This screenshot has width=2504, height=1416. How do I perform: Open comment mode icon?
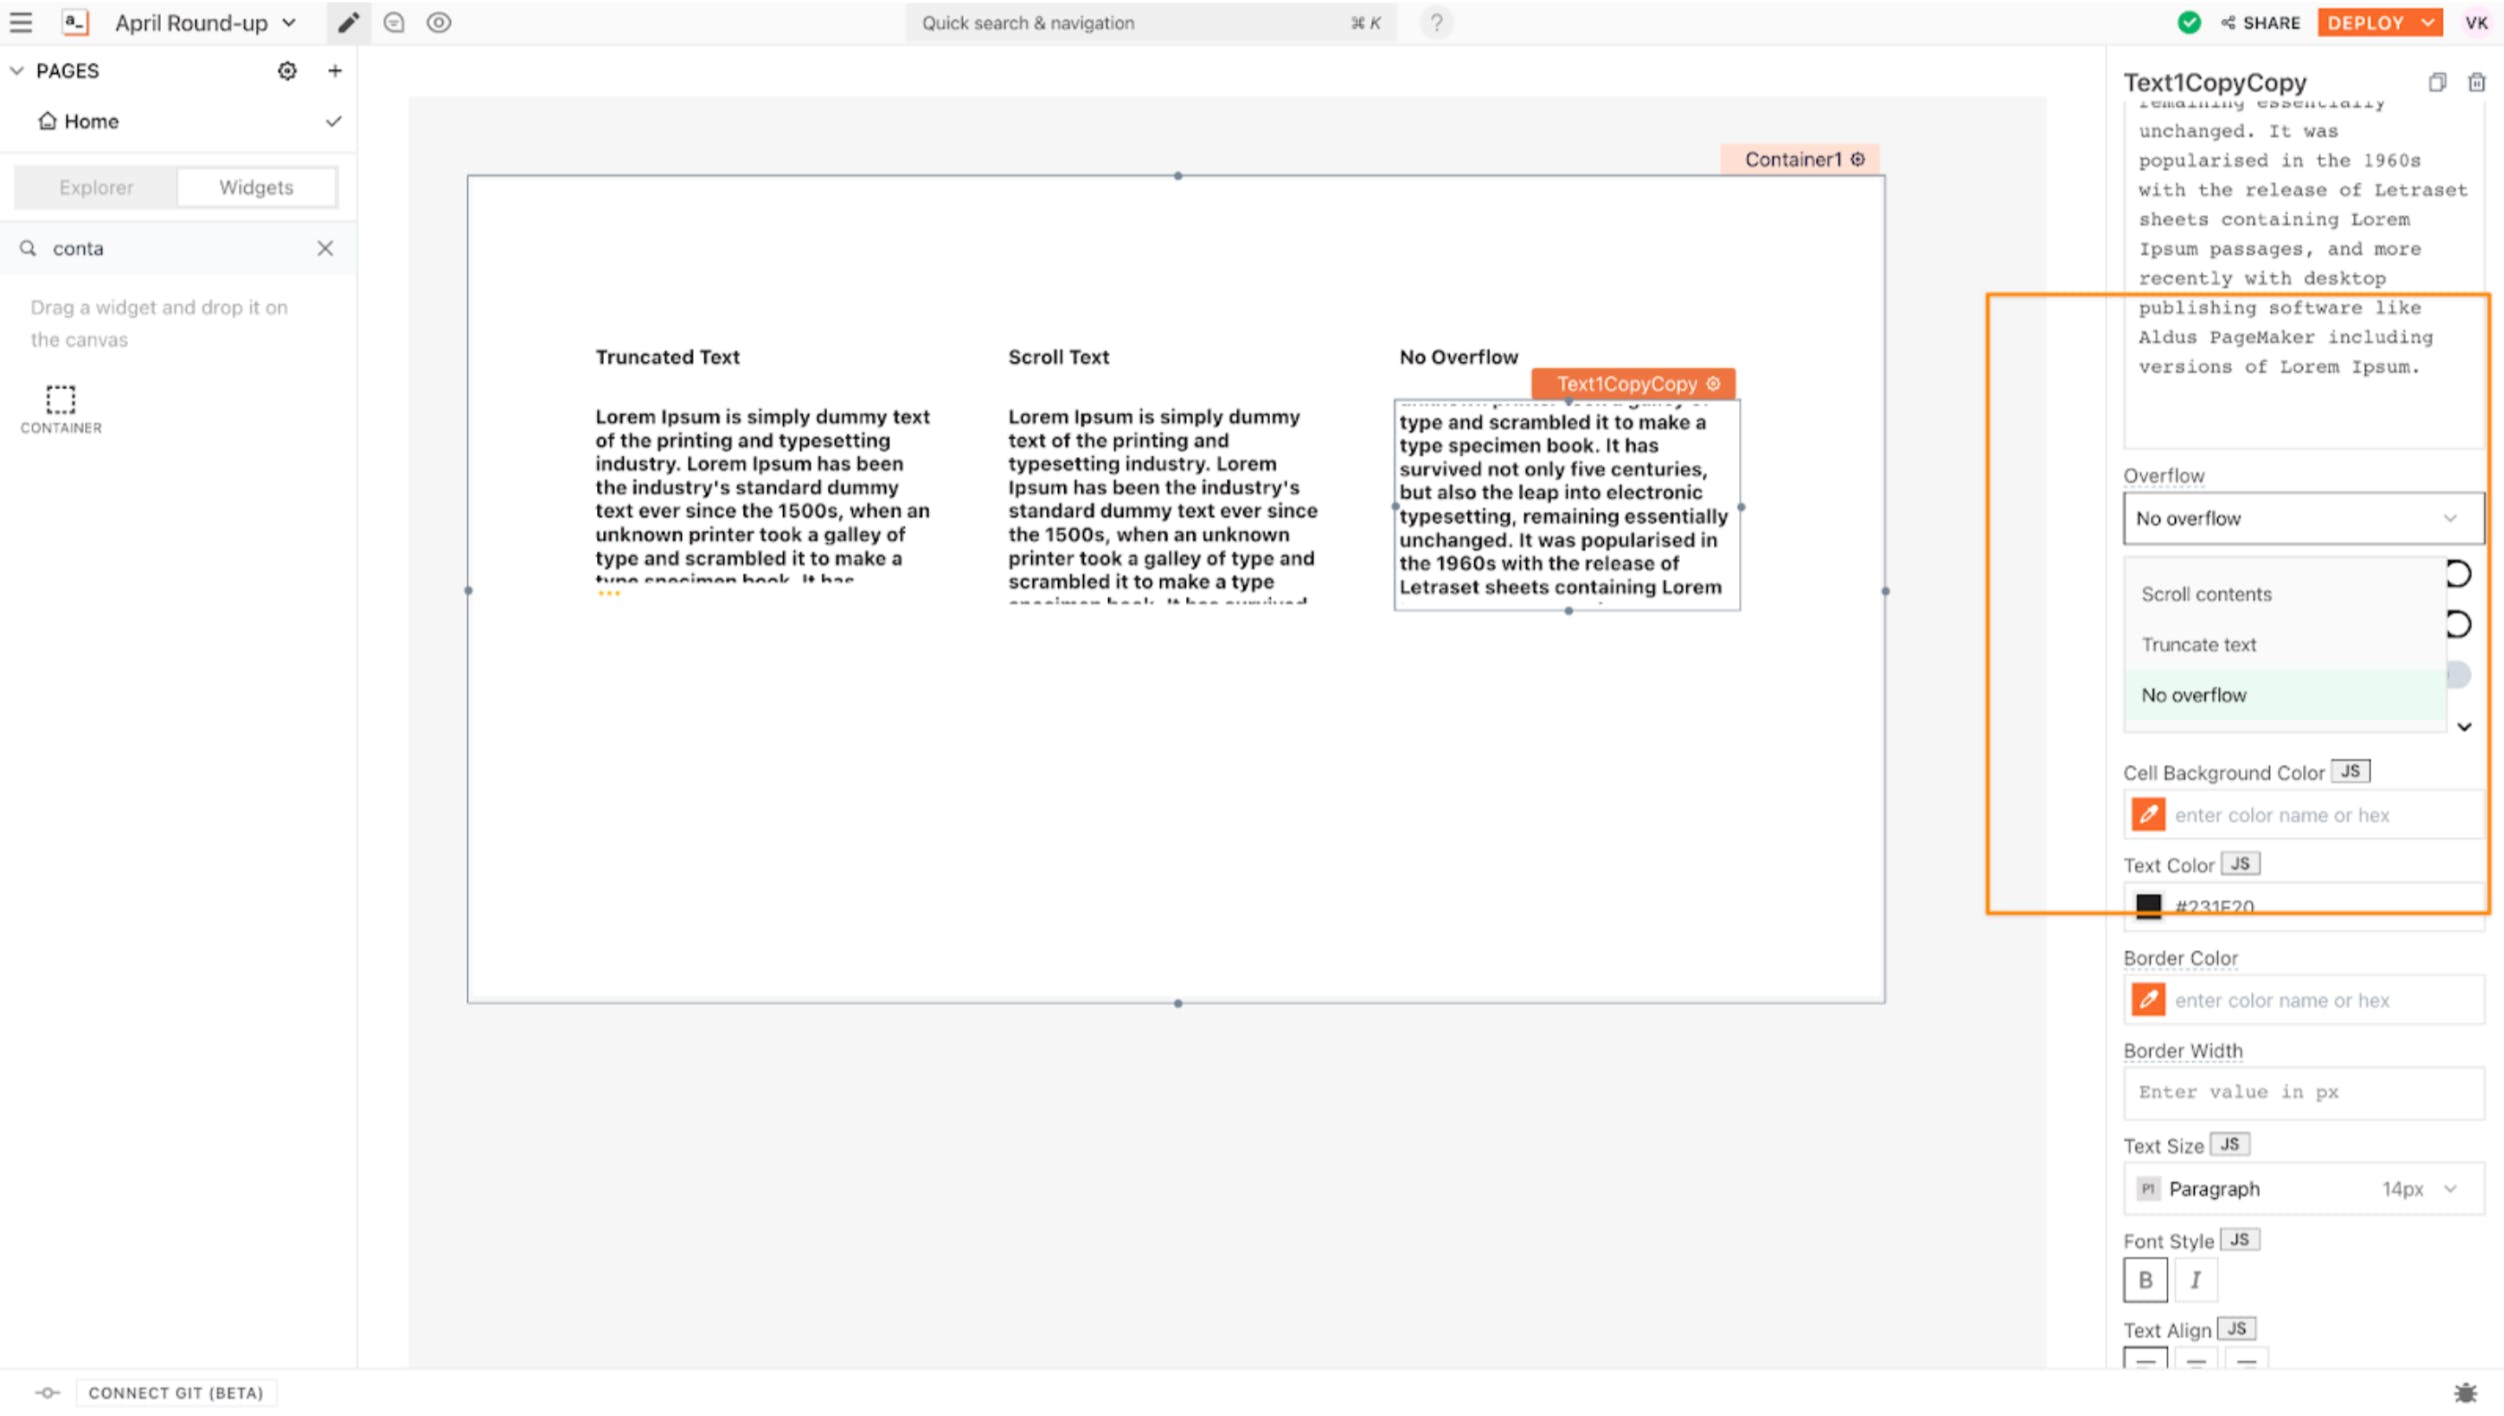point(394,22)
